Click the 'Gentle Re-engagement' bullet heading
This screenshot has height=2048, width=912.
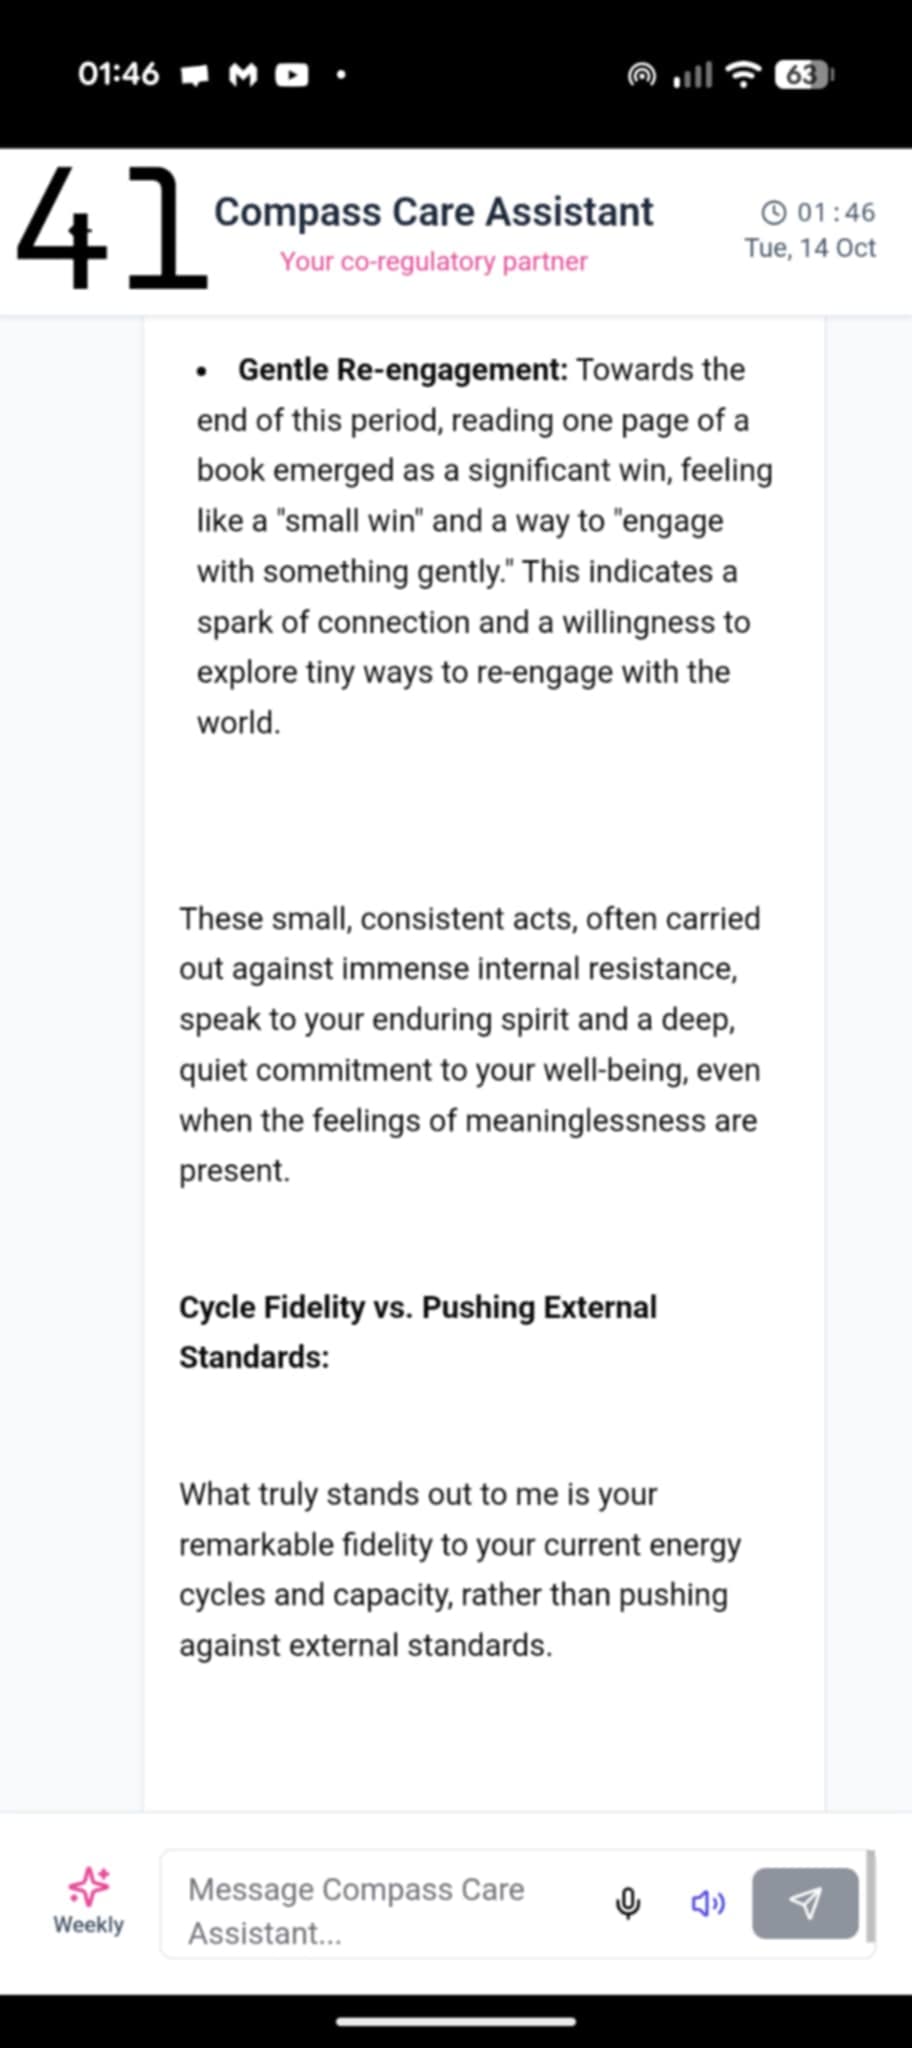pyautogui.click(x=402, y=370)
